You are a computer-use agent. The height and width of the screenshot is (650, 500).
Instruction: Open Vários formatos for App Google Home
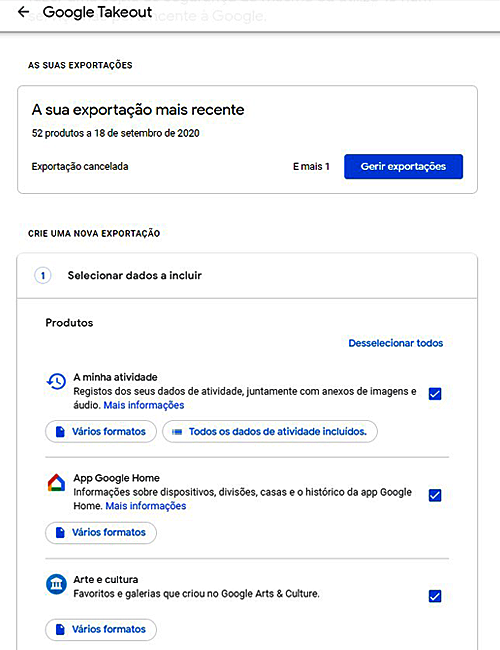point(101,532)
